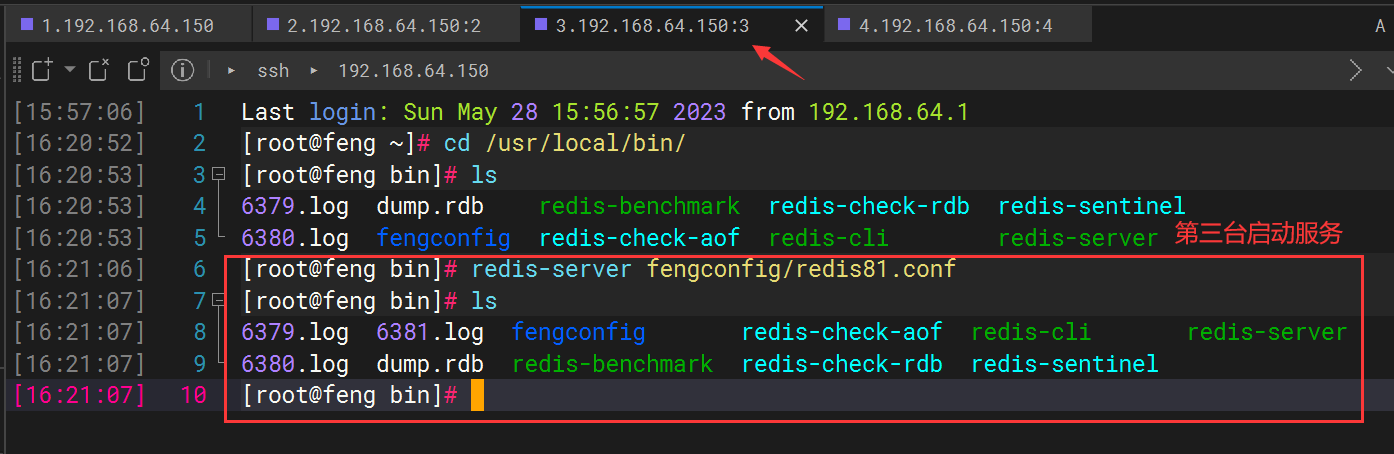
Task: Switch to tab 1.192.168.64.150
Action: [x=126, y=25]
